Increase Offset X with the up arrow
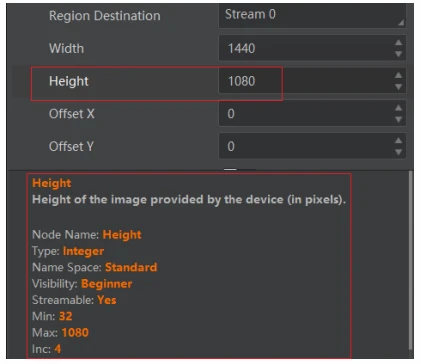This screenshot has width=421, height=364. click(x=398, y=108)
